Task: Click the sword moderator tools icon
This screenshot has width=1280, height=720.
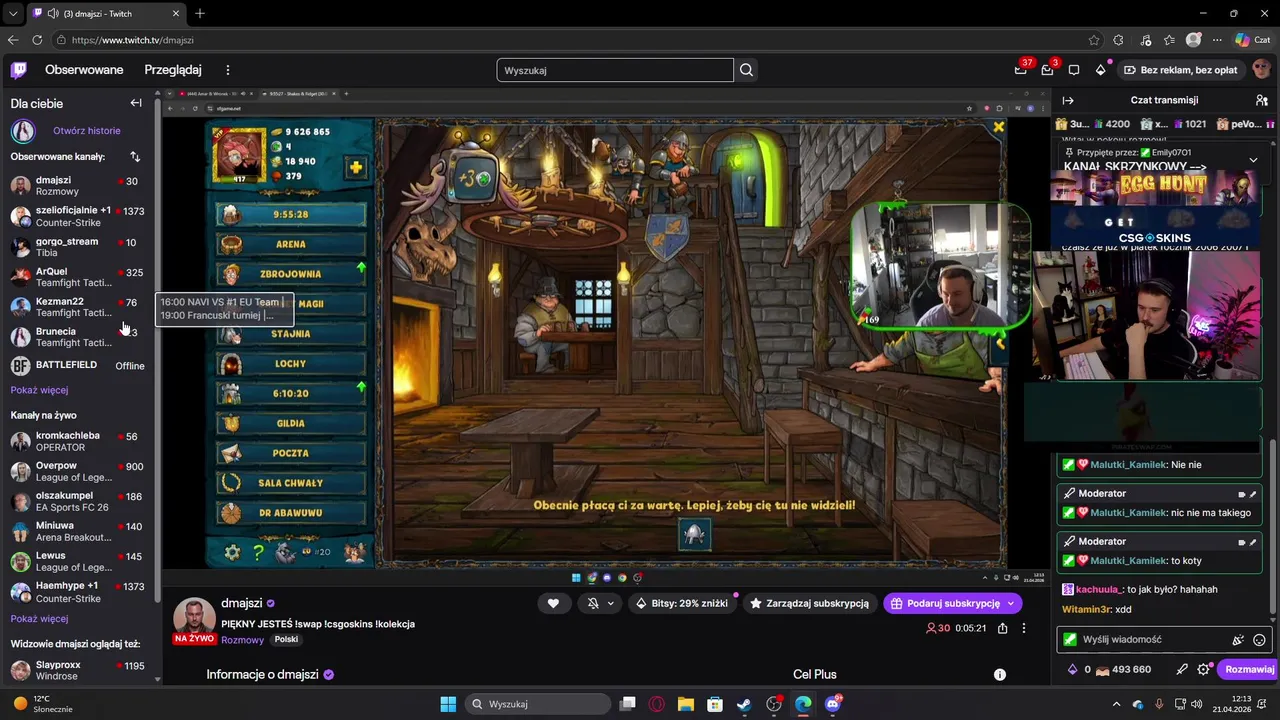Action: click(x=1182, y=669)
